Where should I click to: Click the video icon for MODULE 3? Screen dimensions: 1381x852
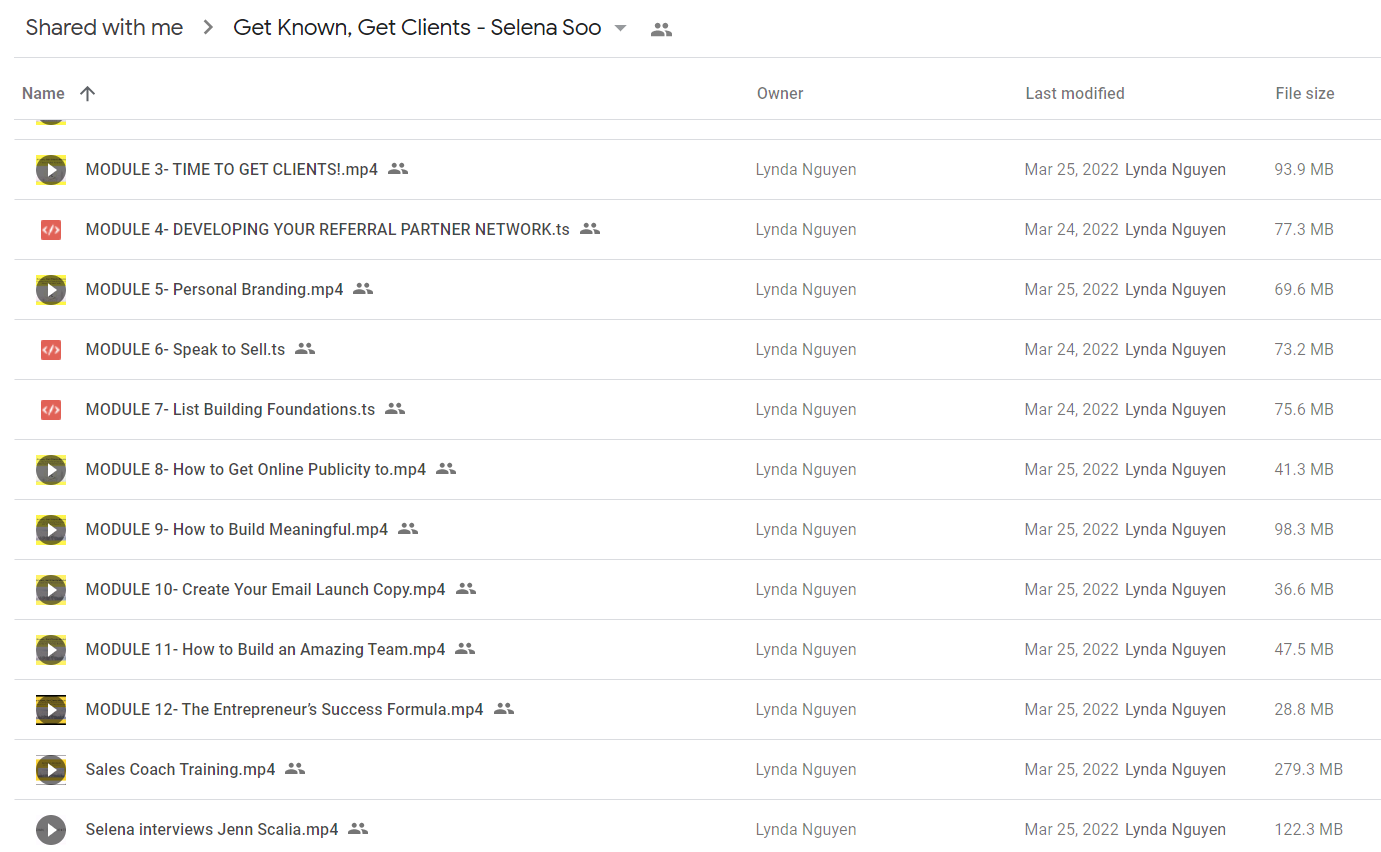(51, 170)
